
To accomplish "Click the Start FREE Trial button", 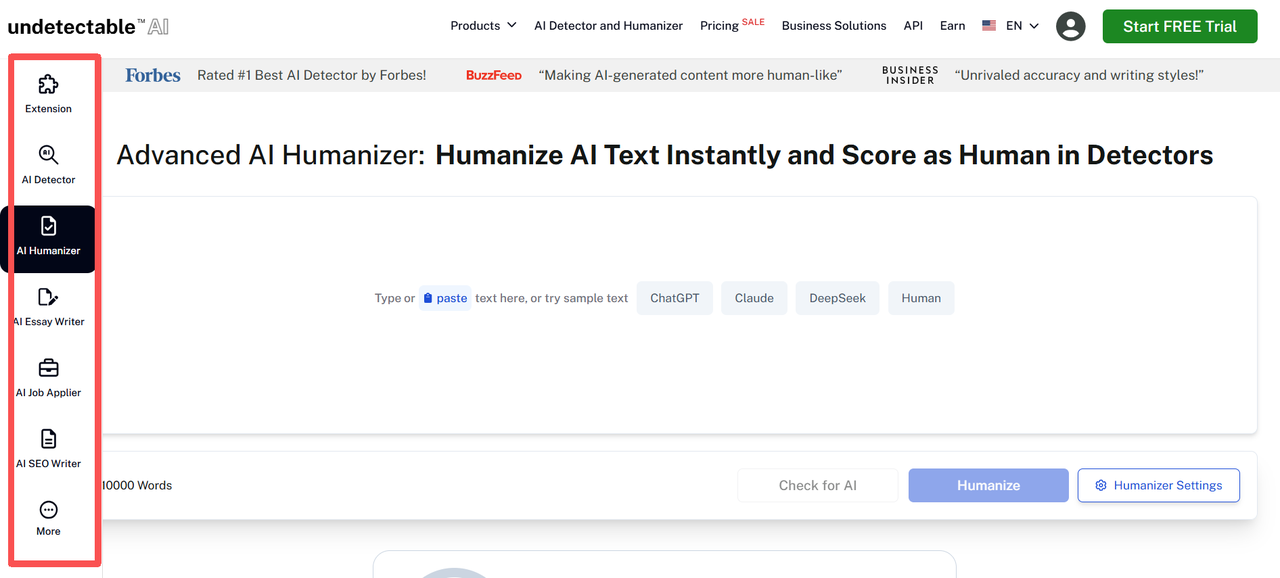I will [x=1180, y=26].
